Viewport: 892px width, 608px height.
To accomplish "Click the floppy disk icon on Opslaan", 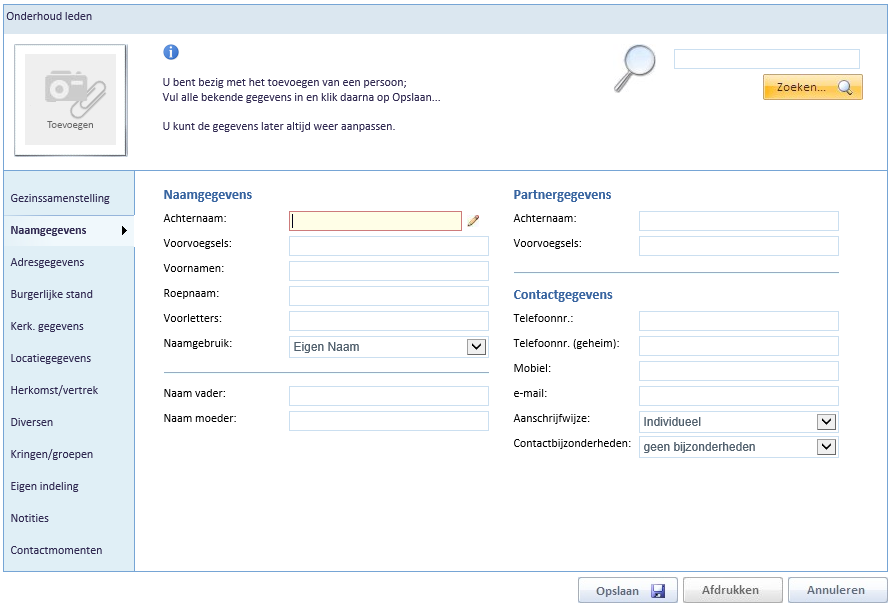I will tap(658, 591).
